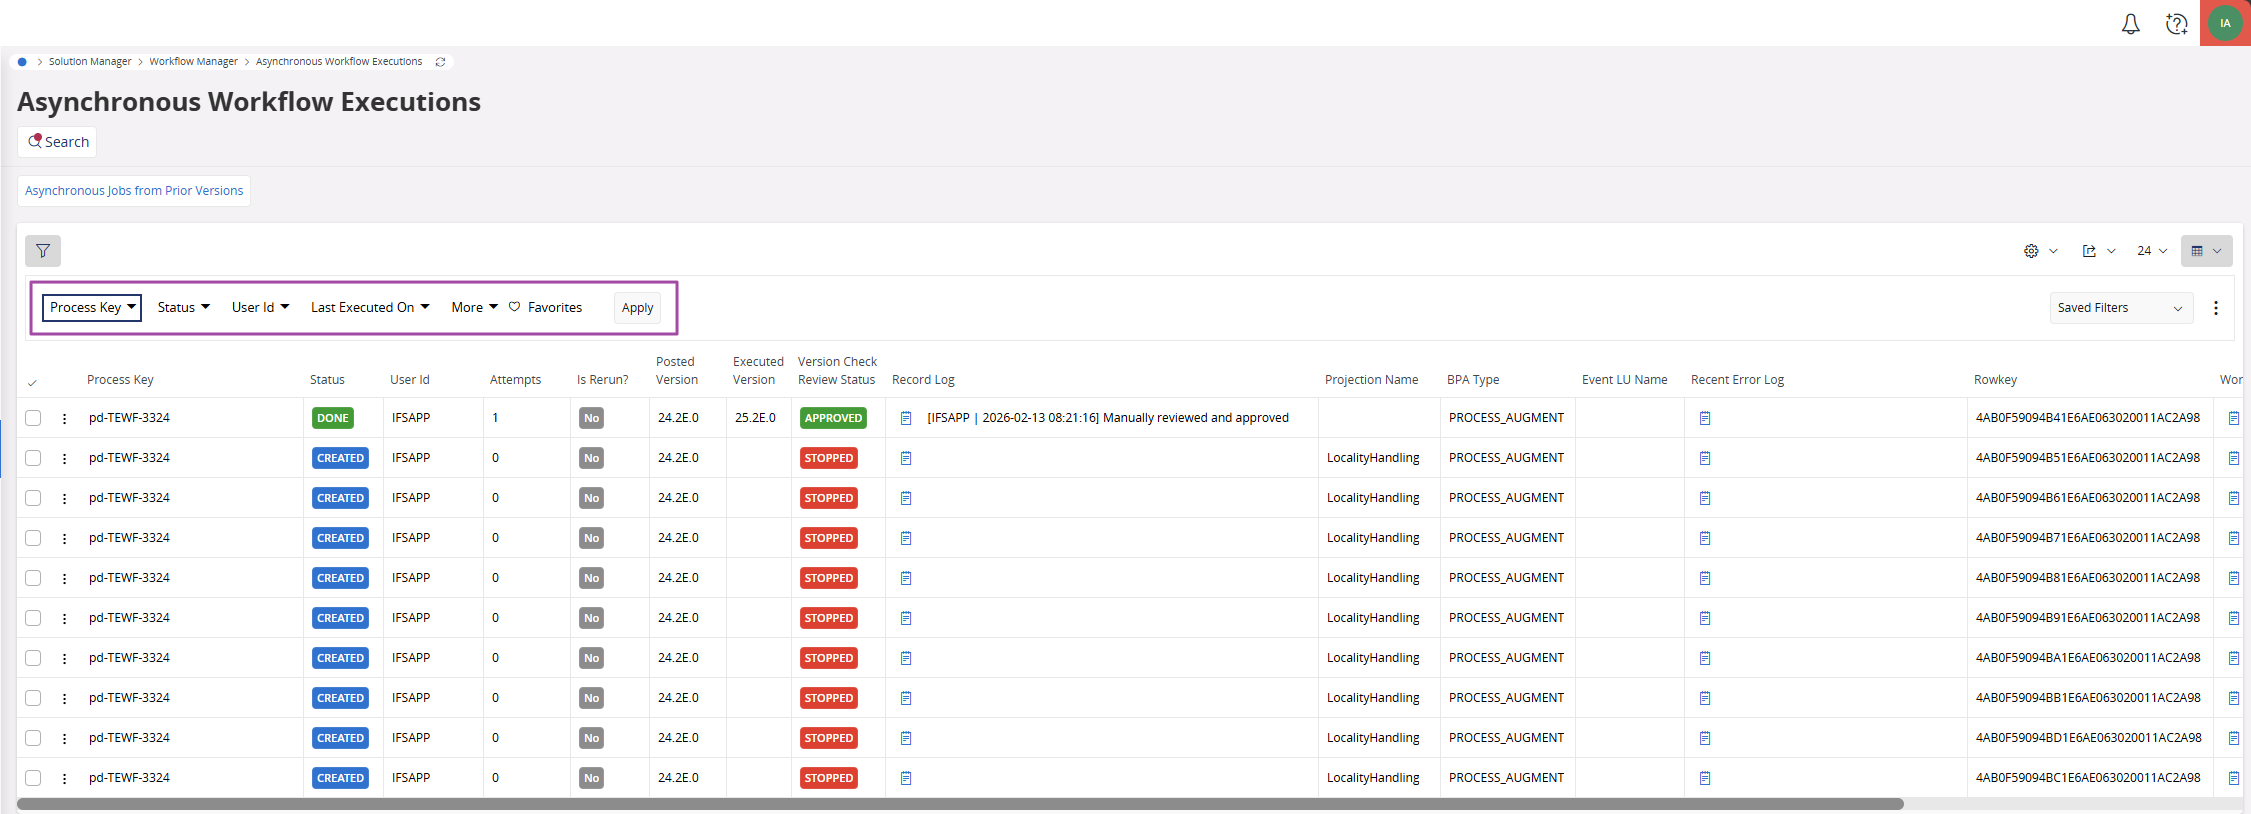
Task: Change the page size 24 dropdown
Action: click(2152, 251)
